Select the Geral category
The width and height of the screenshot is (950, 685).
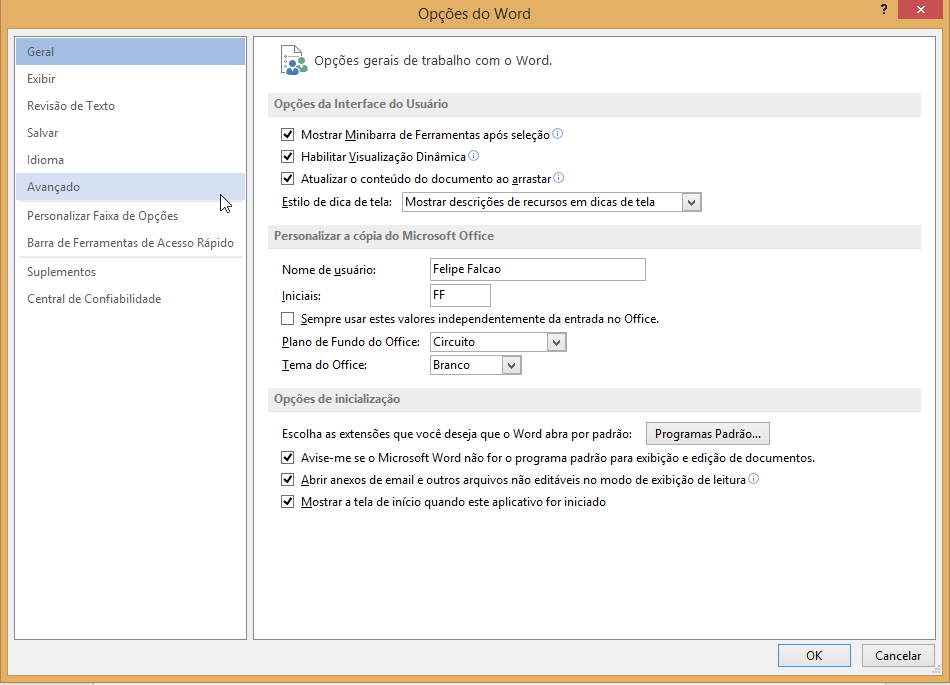coord(130,51)
